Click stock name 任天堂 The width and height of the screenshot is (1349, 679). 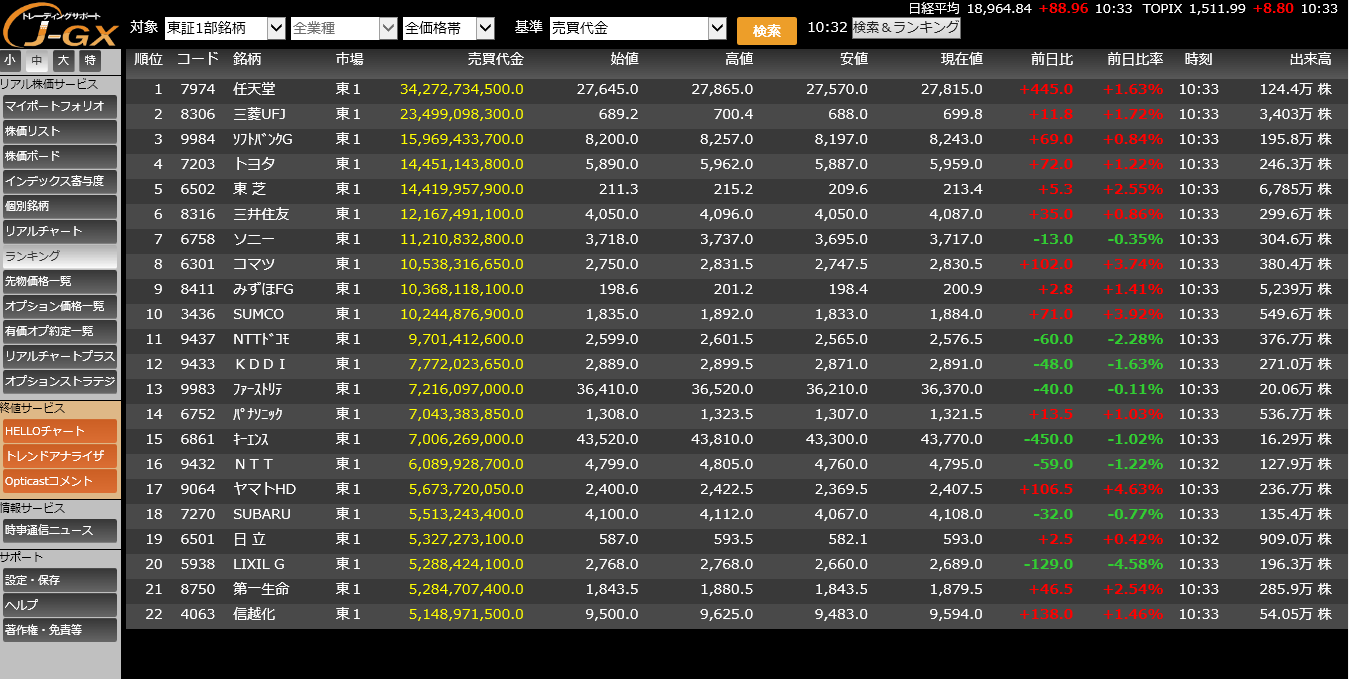(254, 89)
